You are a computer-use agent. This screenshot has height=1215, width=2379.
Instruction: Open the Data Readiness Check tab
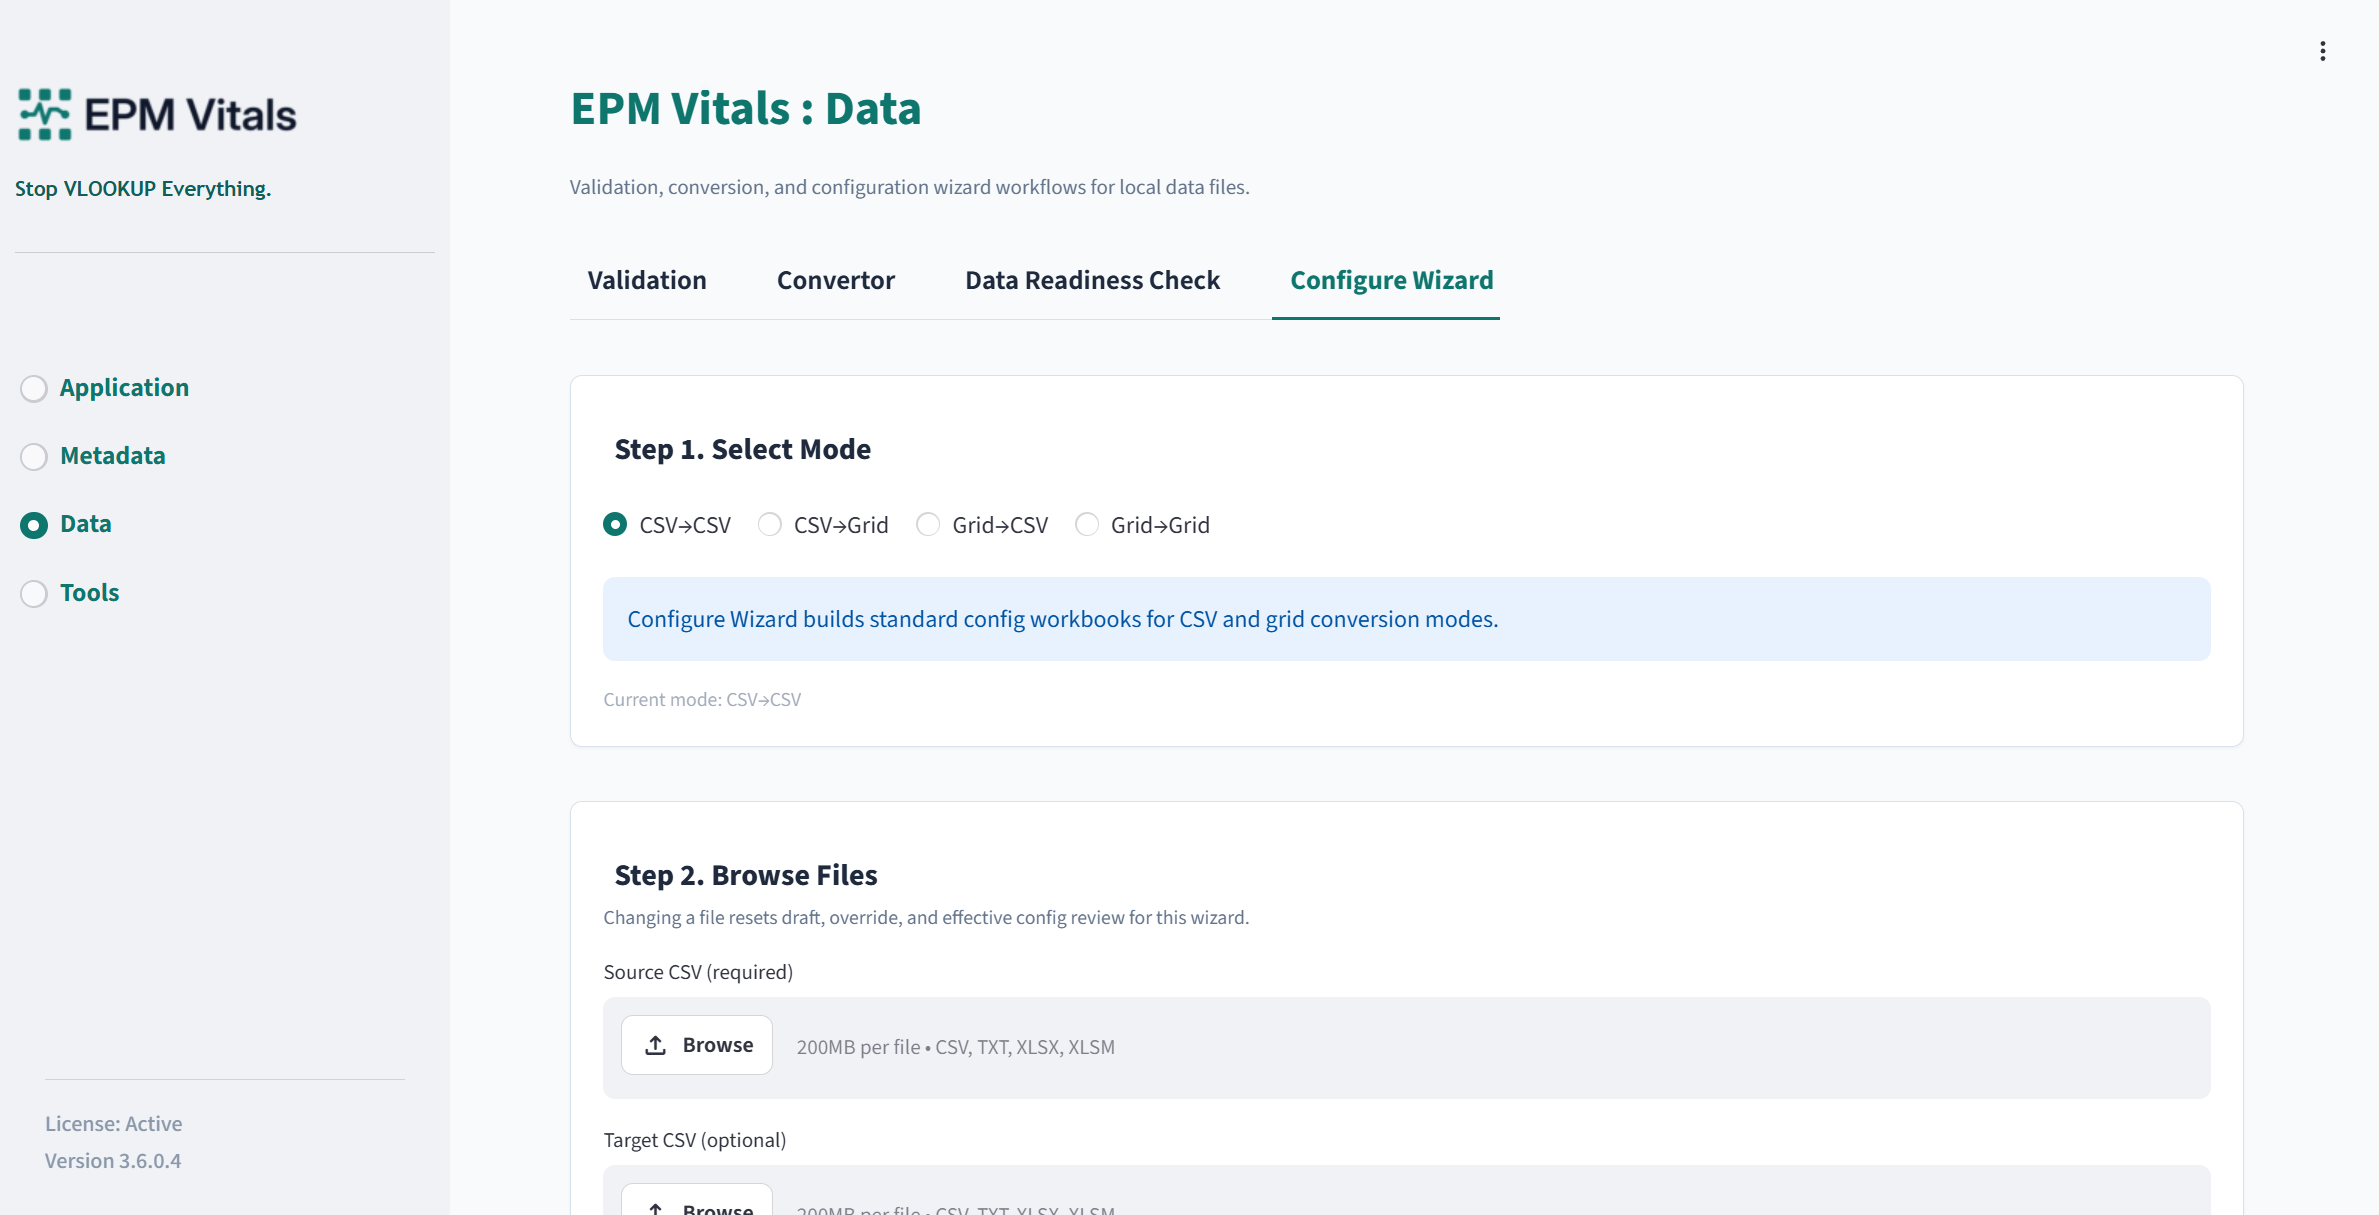pyautogui.click(x=1092, y=280)
